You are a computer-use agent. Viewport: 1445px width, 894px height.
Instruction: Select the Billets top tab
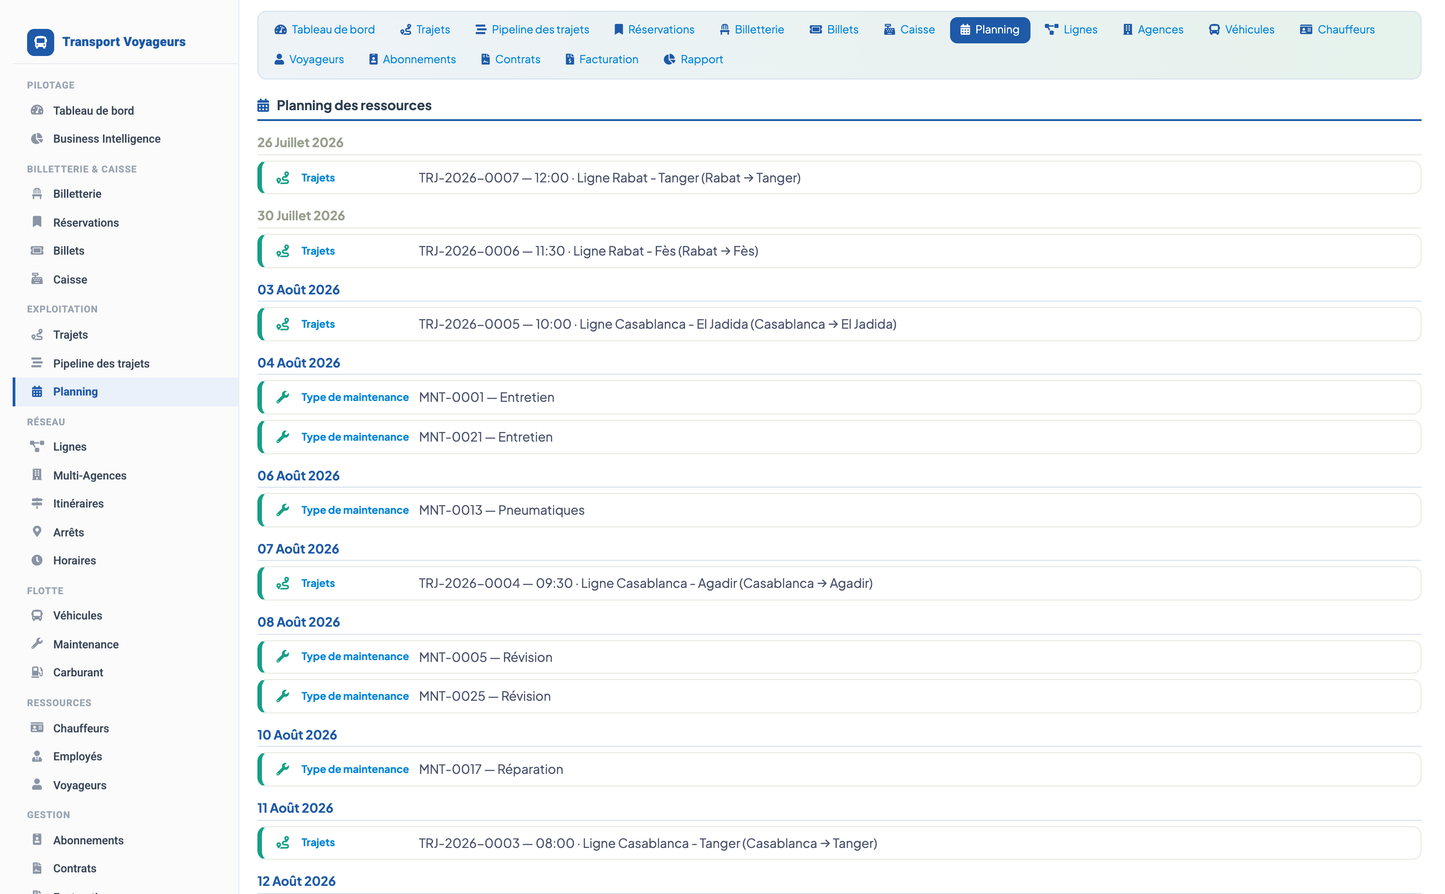pos(834,30)
